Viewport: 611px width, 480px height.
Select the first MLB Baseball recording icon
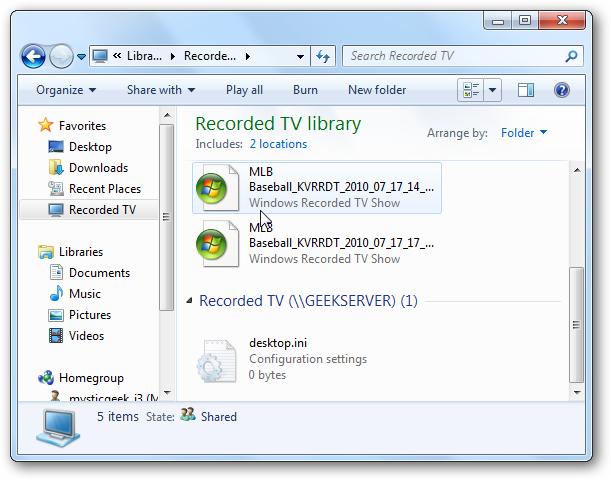[x=217, y=188]
